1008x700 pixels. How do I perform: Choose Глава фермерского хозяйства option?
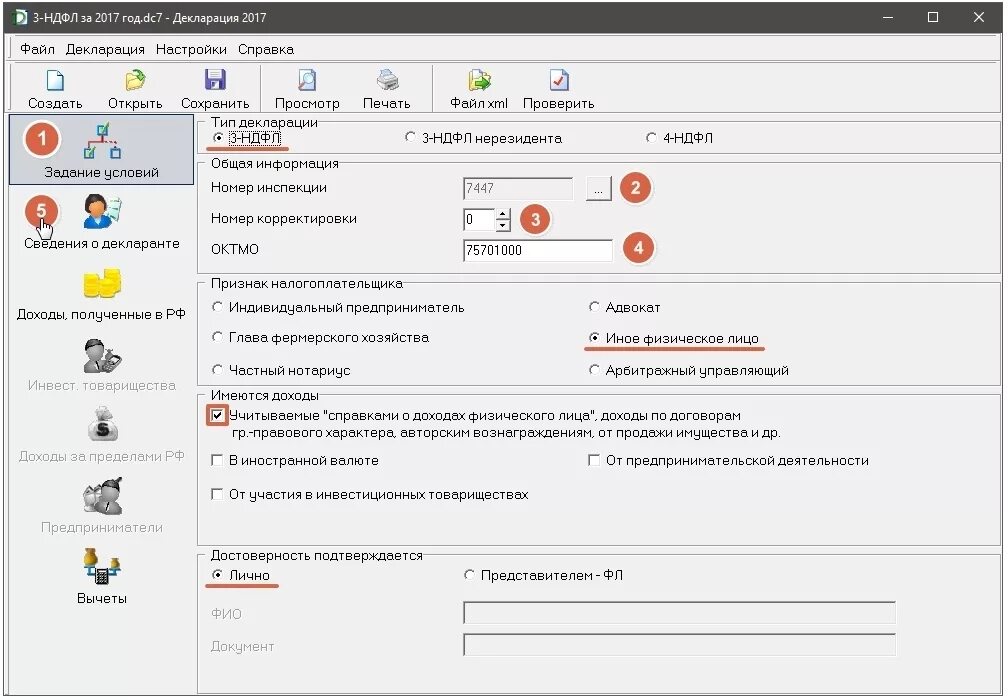coord(217,337)
